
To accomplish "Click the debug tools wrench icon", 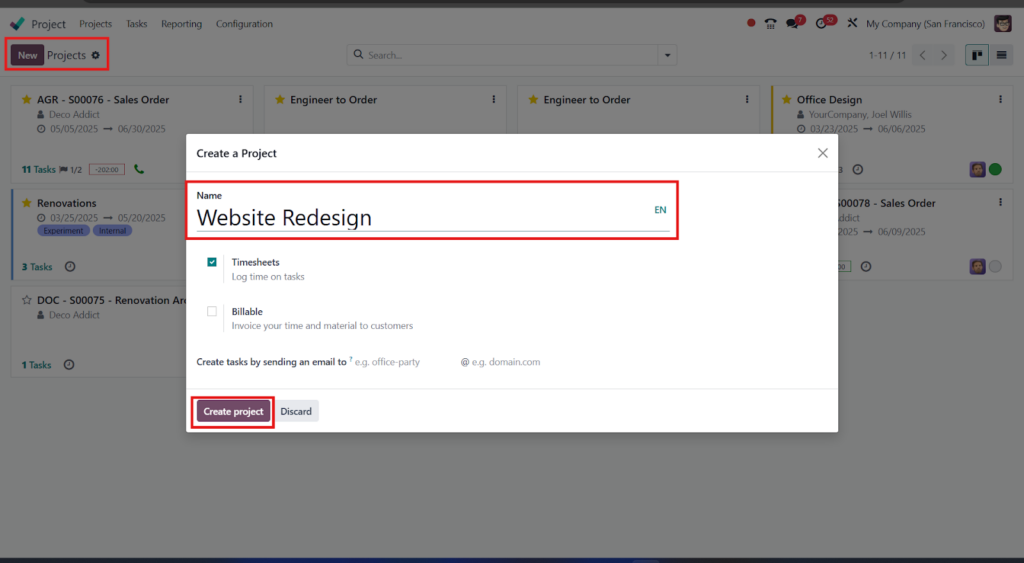I will pyautogui.click(x=852, y=24).
